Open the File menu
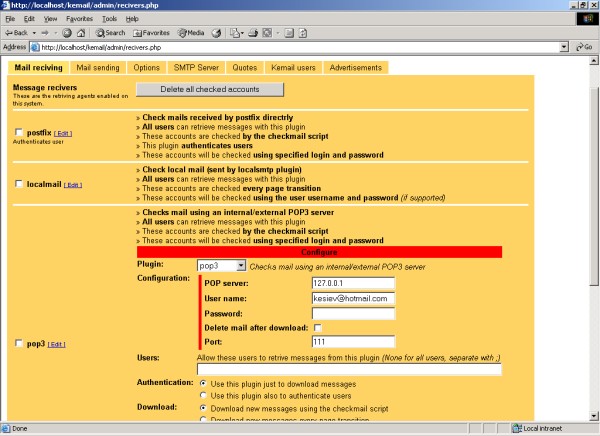The height and width of the screenshot is (436, 600). [x=10, y=19]
